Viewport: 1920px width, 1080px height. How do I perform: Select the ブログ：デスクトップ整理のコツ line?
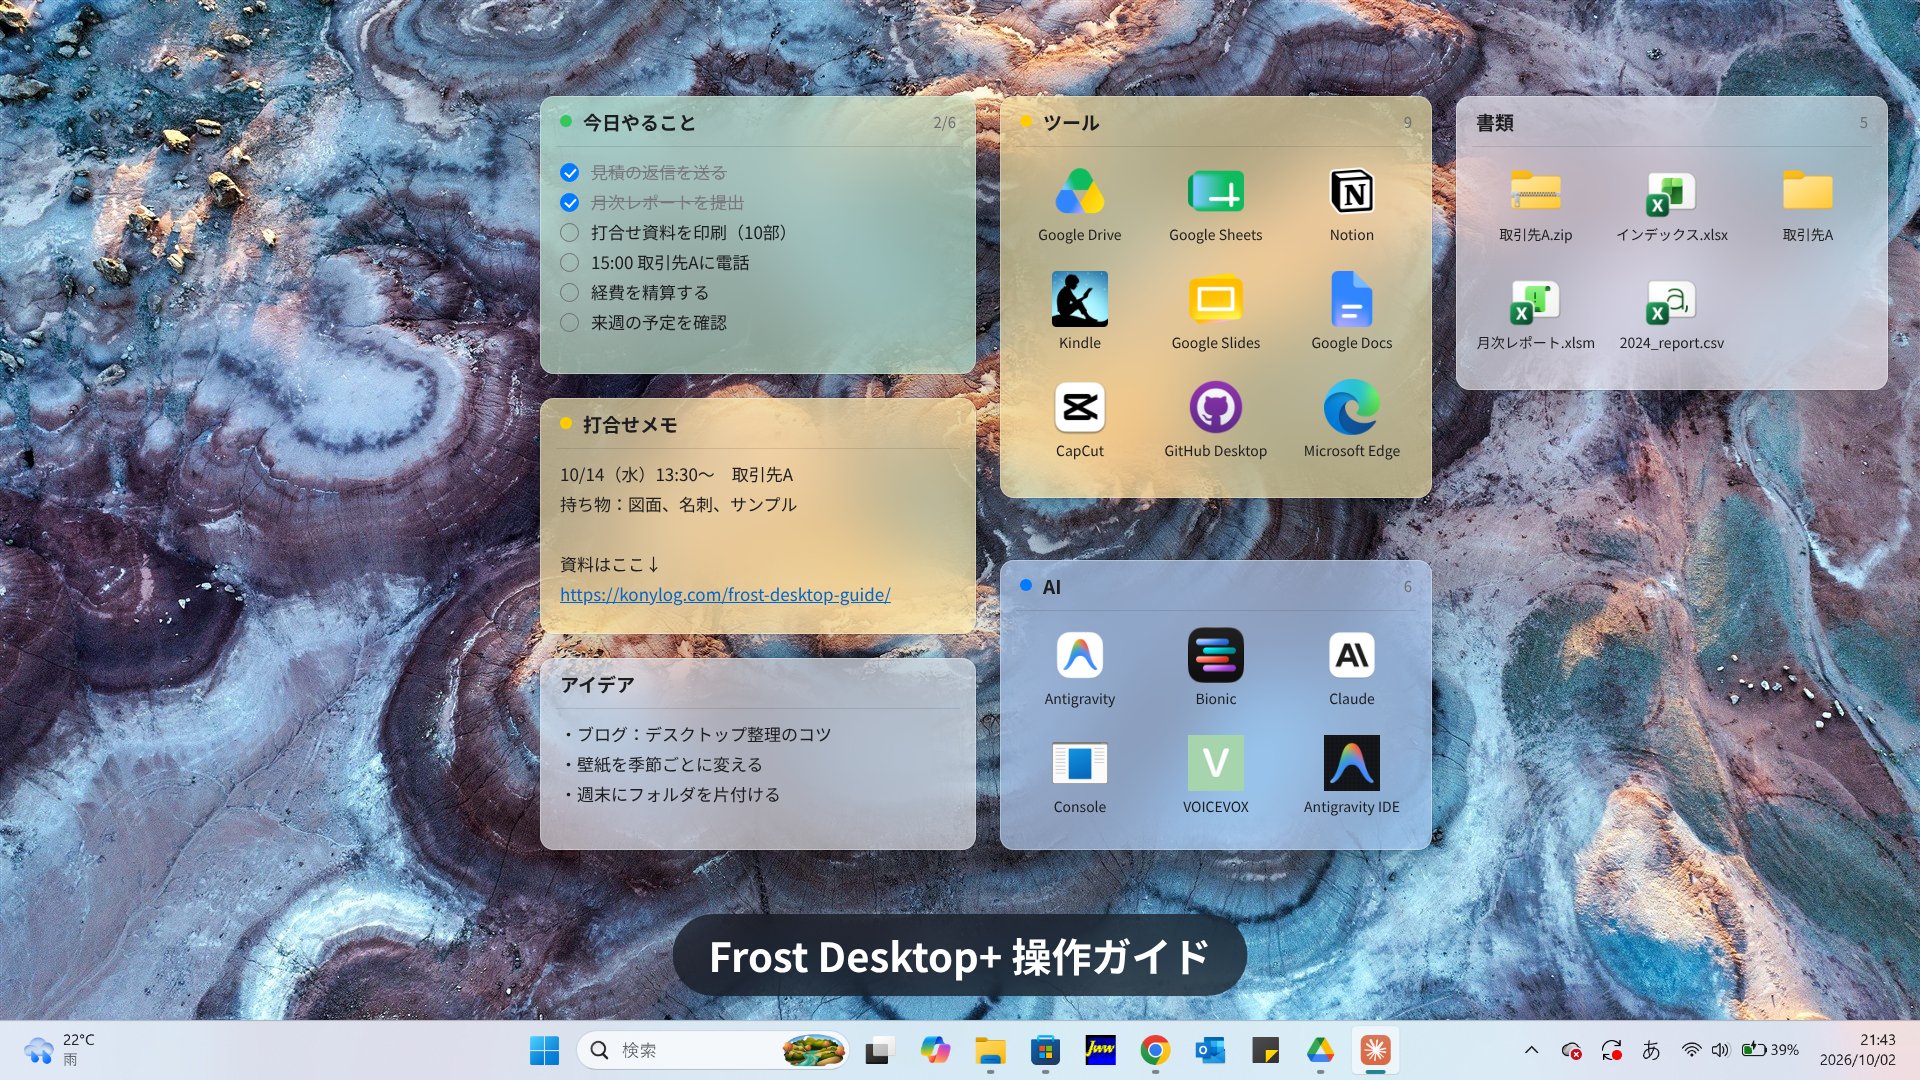[697, 735]
